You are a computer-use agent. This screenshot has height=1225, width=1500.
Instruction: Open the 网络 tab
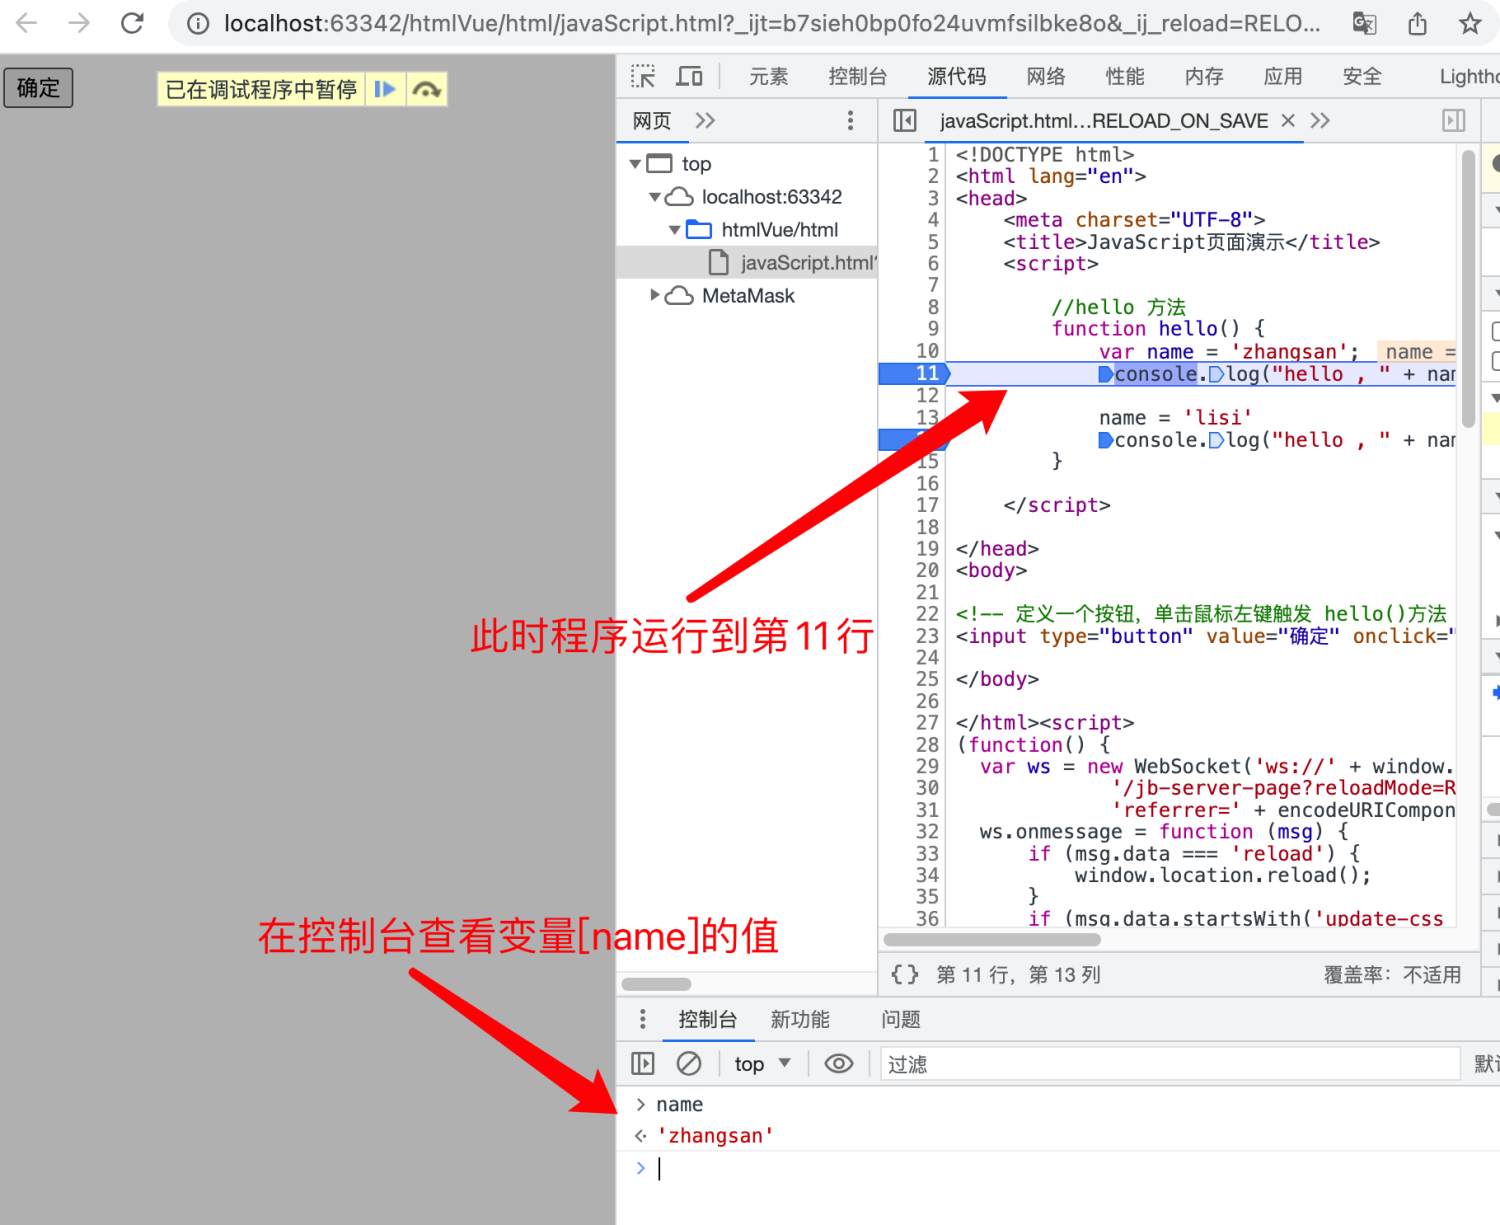point(1046,76)
